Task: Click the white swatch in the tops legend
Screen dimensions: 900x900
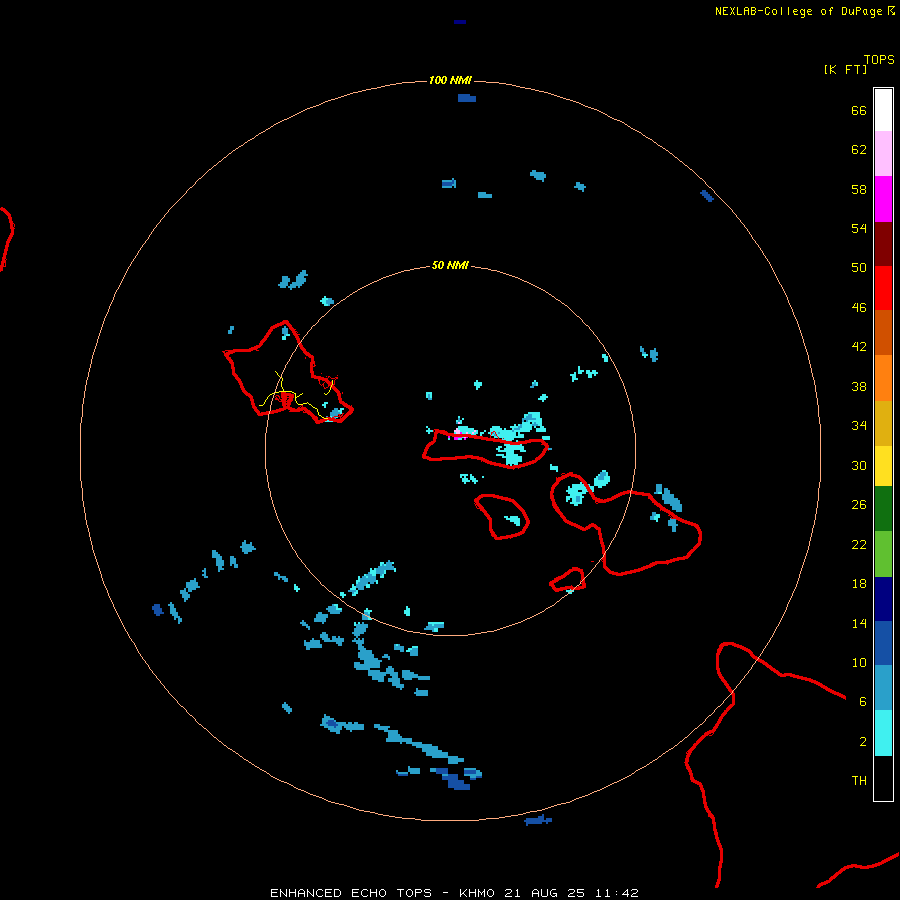Action: click(883, 110)
